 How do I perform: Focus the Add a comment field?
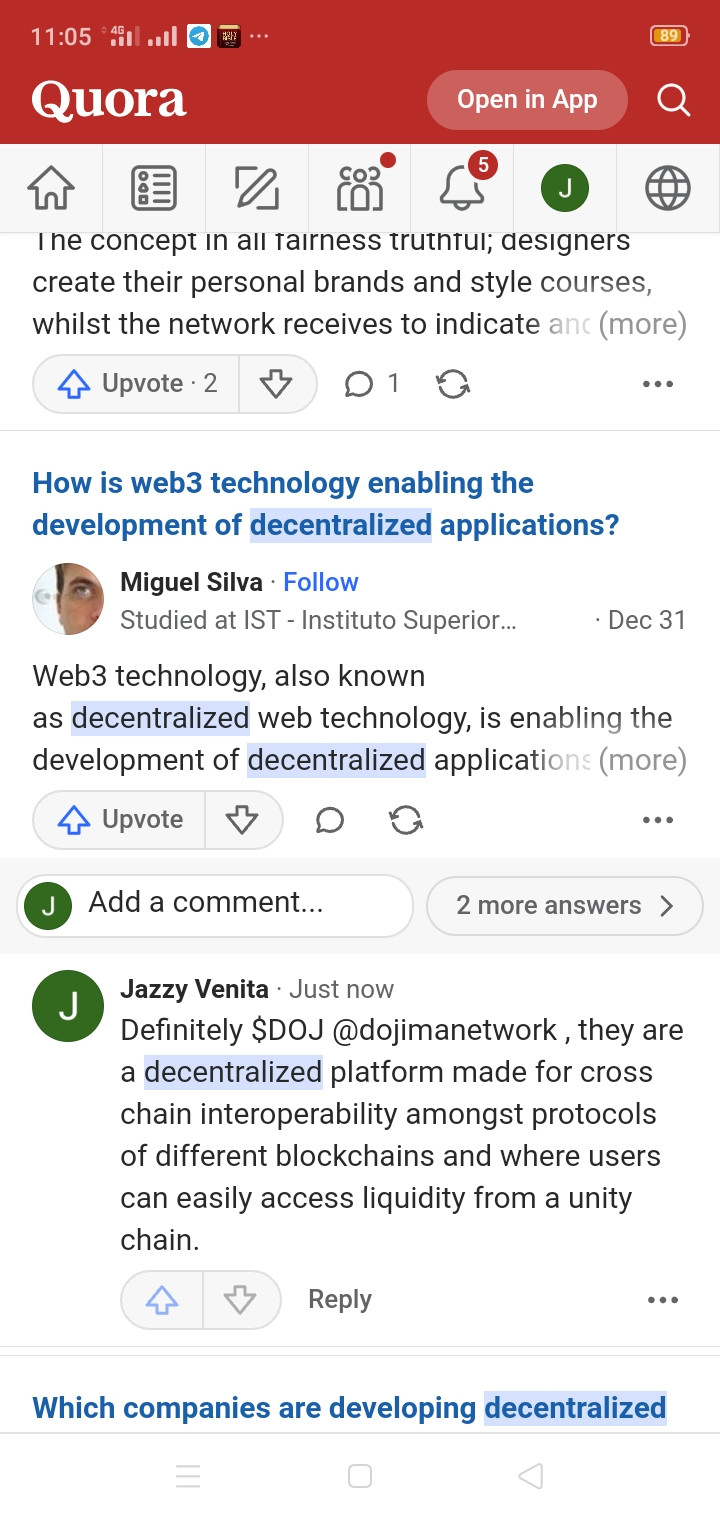pos(215,905)
